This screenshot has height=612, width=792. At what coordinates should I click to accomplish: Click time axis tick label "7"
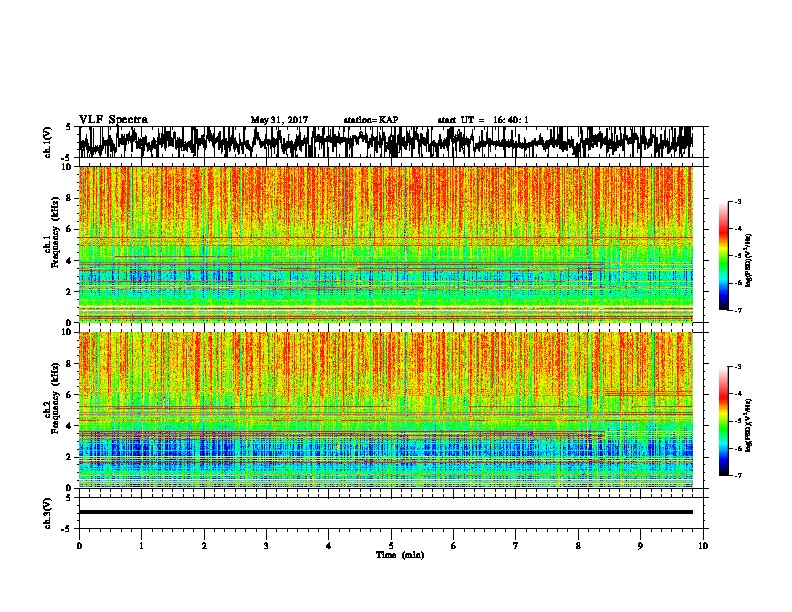[516, 546]
